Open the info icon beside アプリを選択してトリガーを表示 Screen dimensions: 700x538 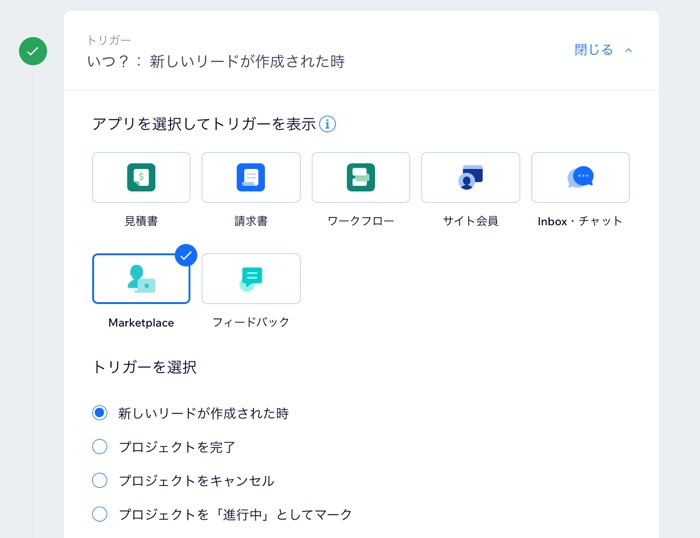pyautogui.click(x=327, y=124)
